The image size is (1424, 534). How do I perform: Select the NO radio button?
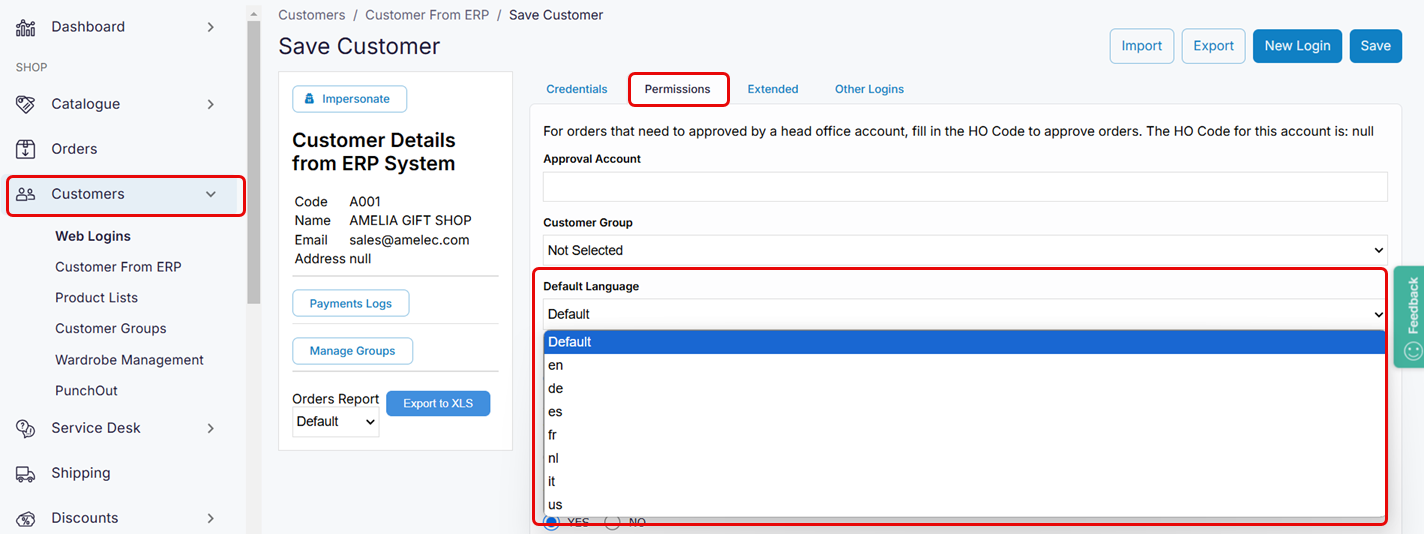[612, 523]
